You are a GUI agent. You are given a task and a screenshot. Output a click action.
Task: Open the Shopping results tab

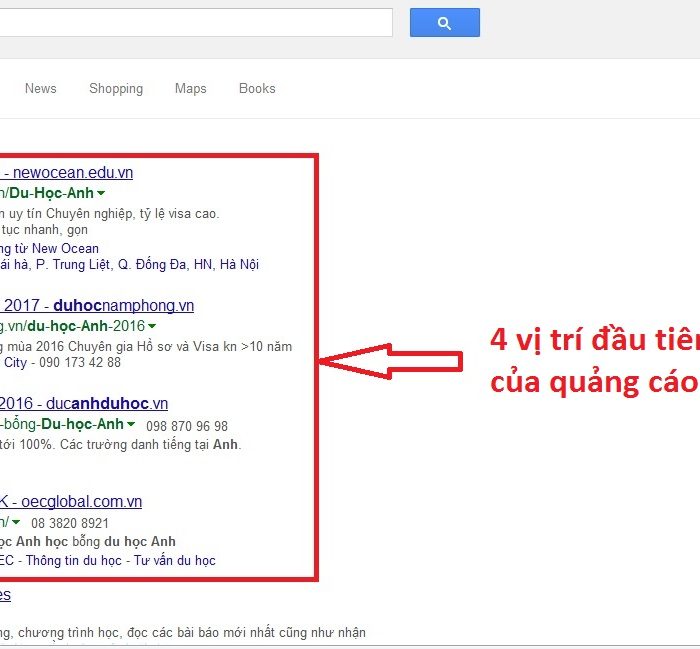pyautogui.click(x=116, y=89)
